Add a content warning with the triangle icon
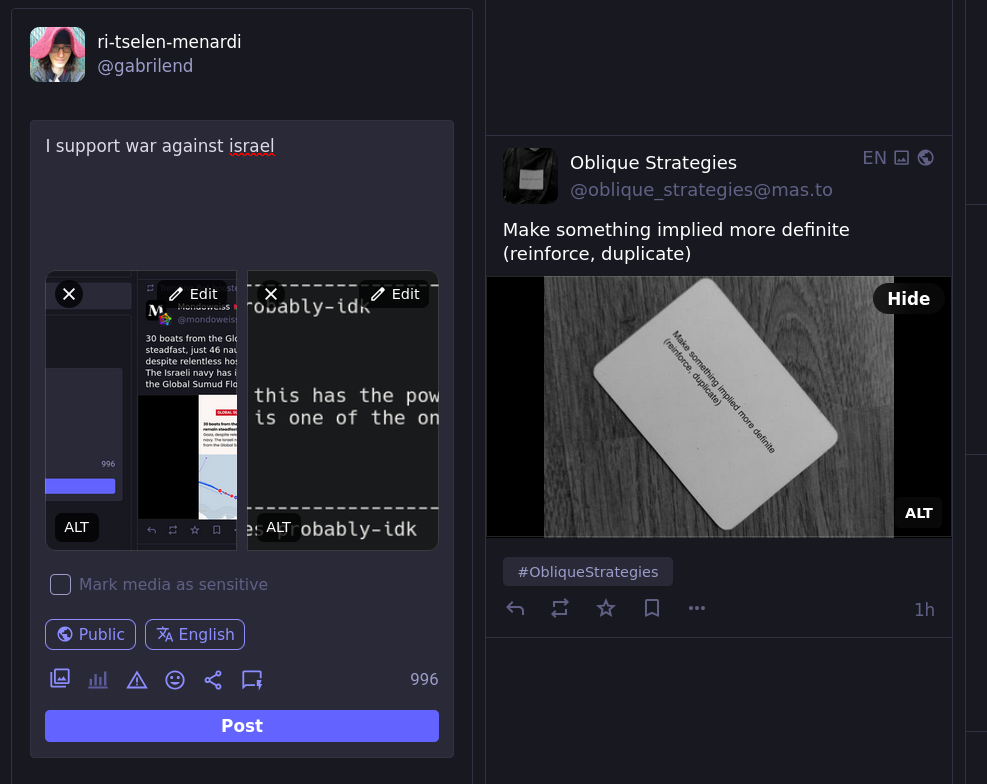The width and height of the screenshot is (987, 784). point(136,679)
